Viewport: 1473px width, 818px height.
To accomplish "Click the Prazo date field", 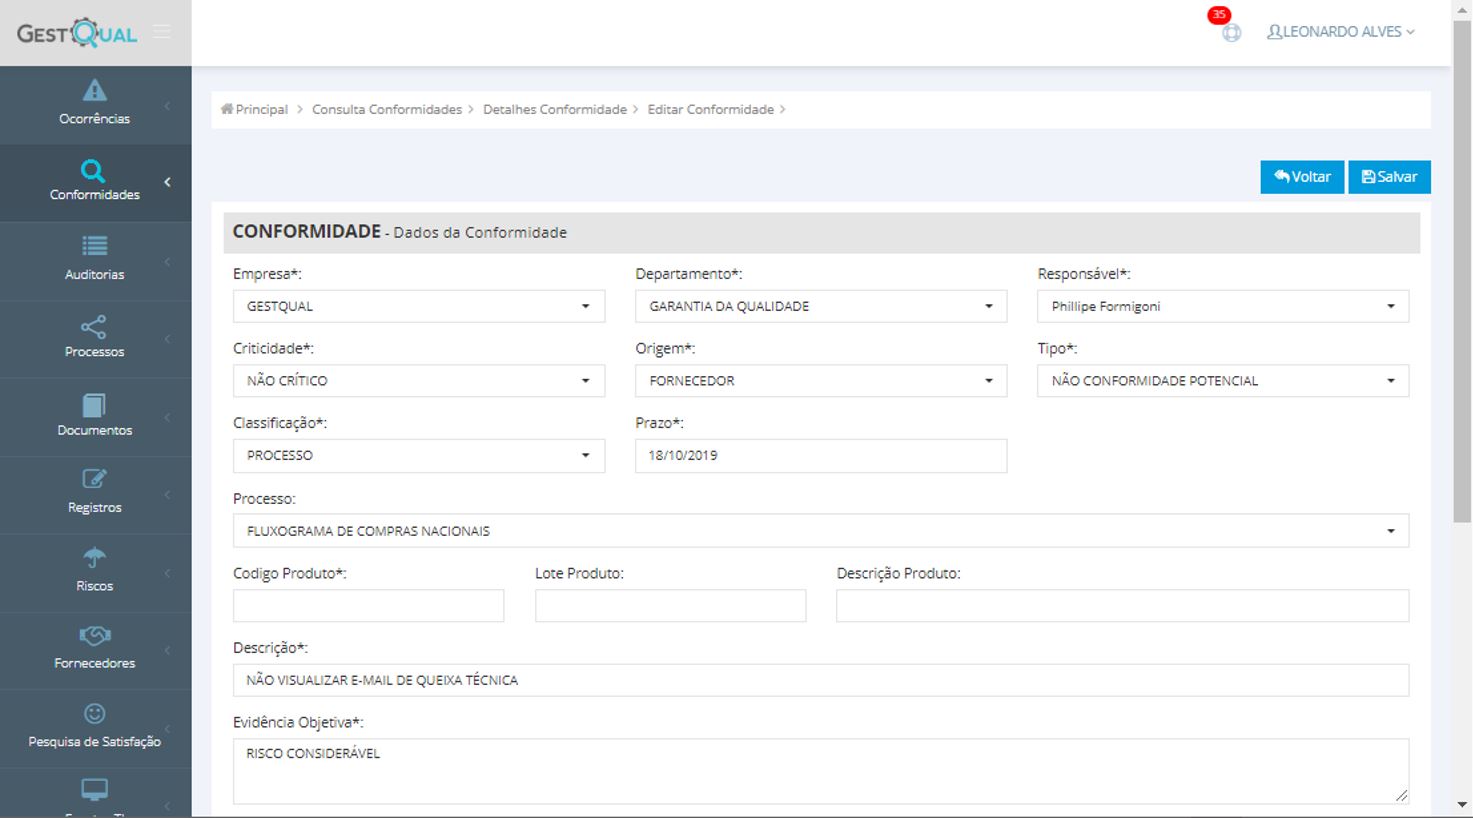I will coord(821,455).
